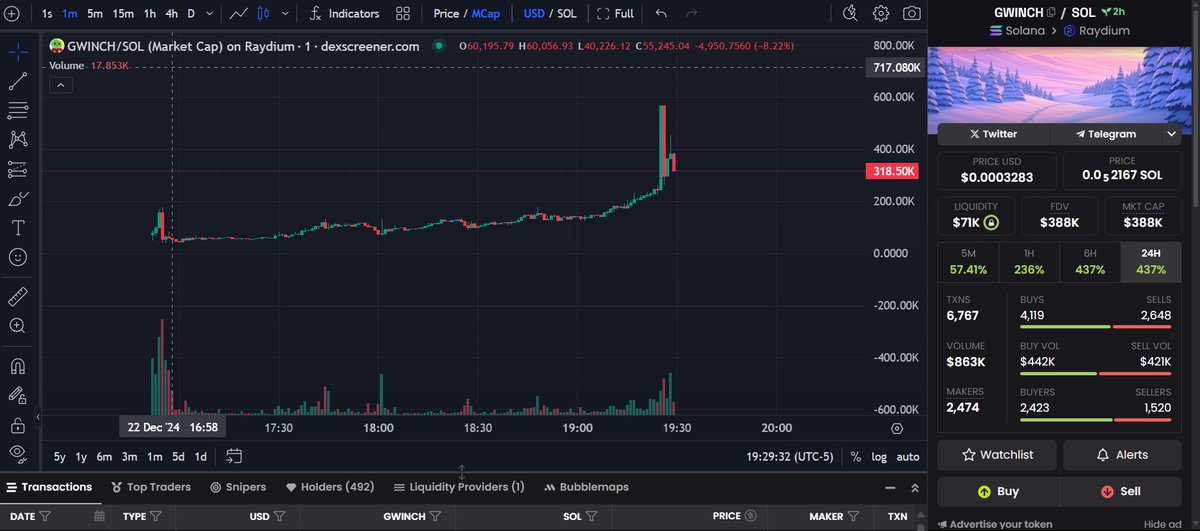1200x531 pixels.
Task: Add token to Watchlist
Action: click(x=998, y=454)
